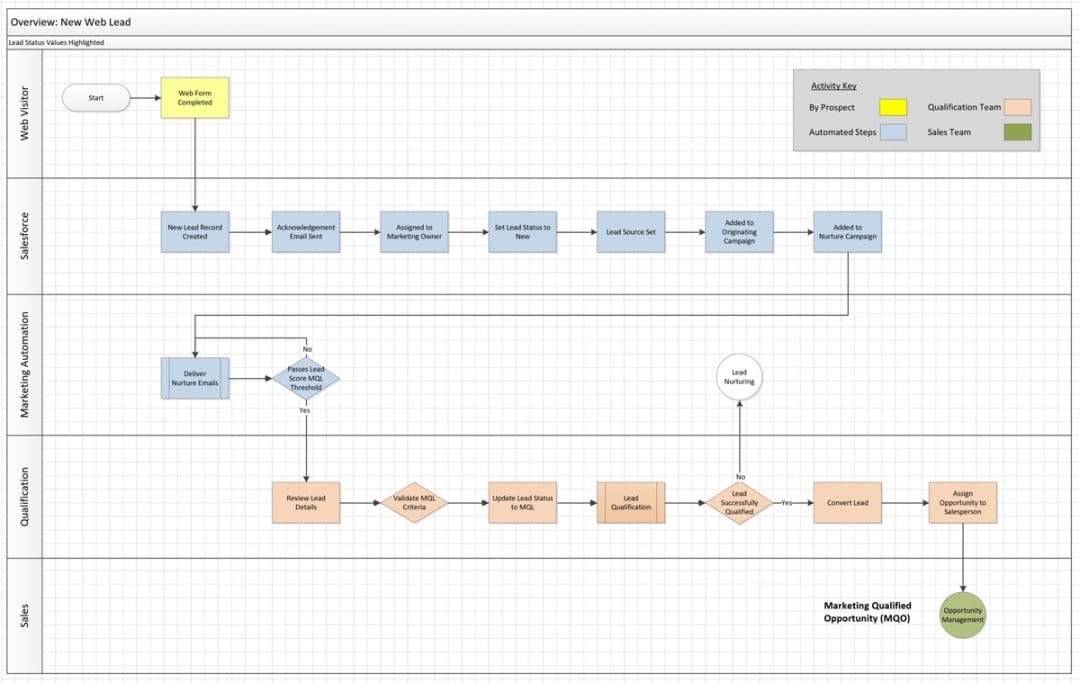Screen dimensions: 1080x683
Task: Select the Assign Opportunity to Salesperson shape
Action: pyautogui.click(x=961, y=502)
